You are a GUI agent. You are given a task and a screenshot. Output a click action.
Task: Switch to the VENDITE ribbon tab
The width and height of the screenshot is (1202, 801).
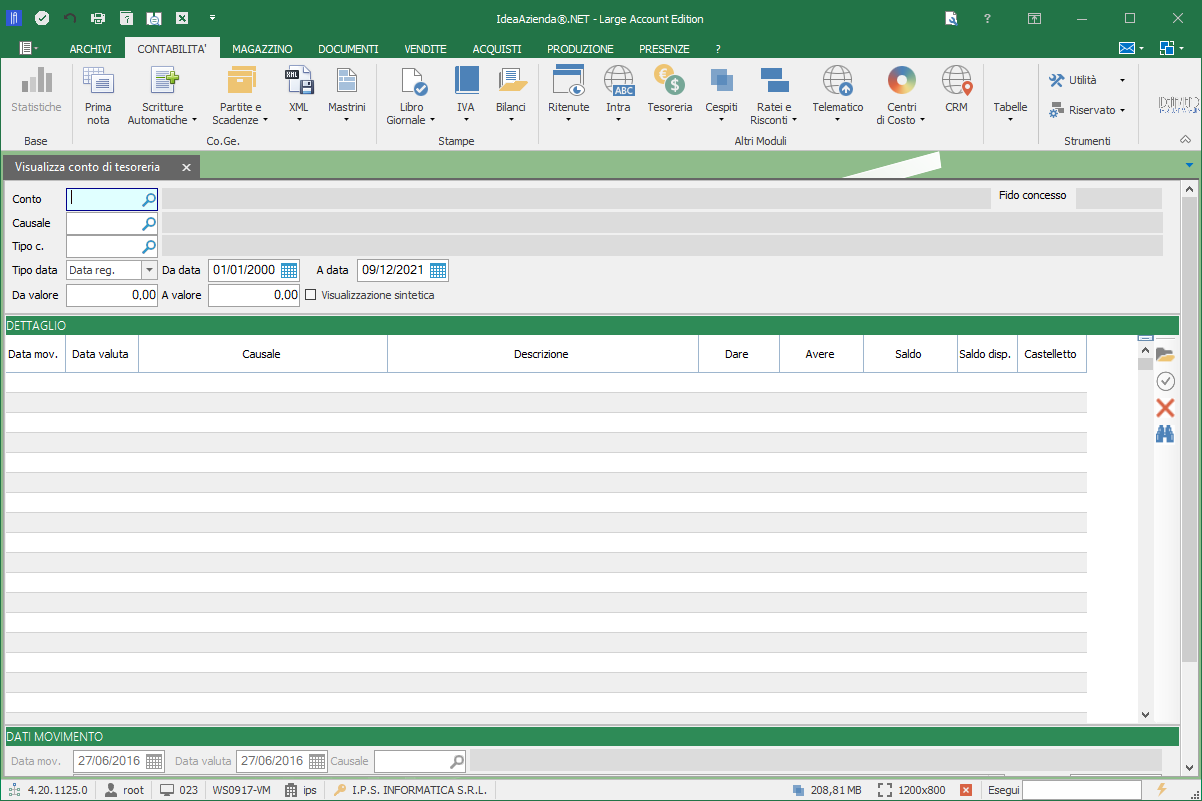[425, 48]
